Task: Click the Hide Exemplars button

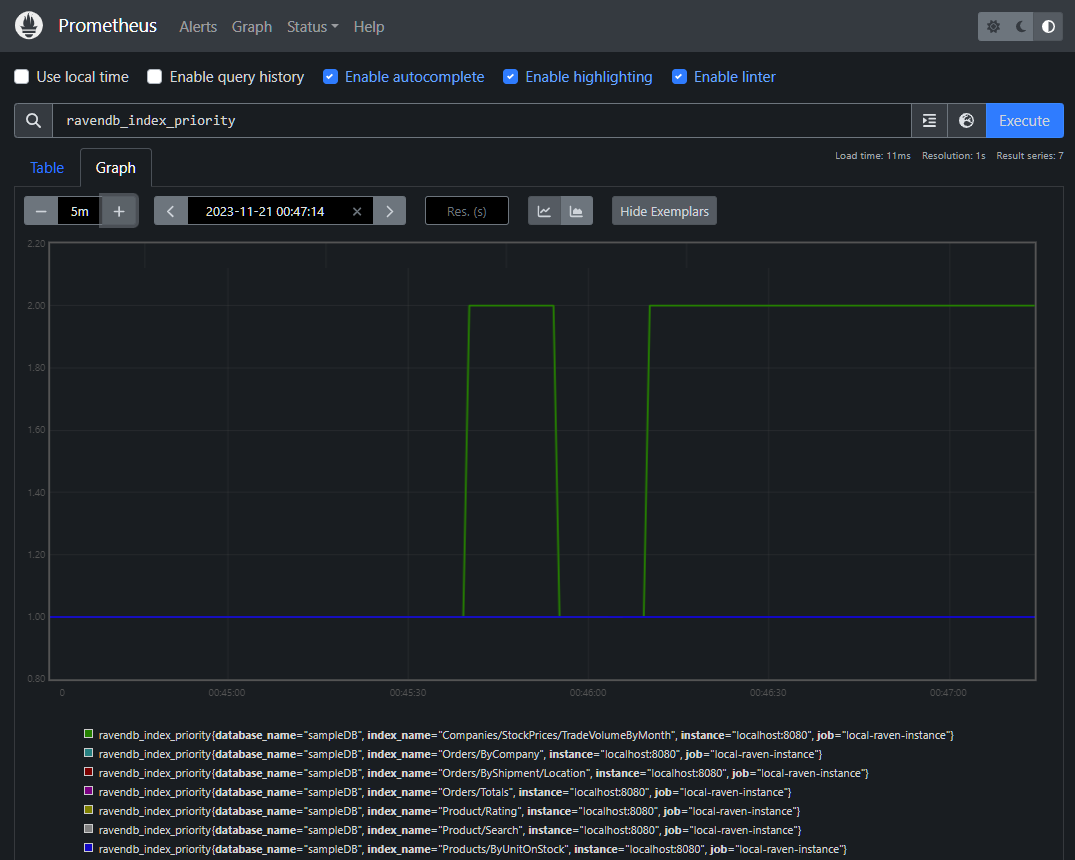Action: pyautogui.click(x=664, y=211)
